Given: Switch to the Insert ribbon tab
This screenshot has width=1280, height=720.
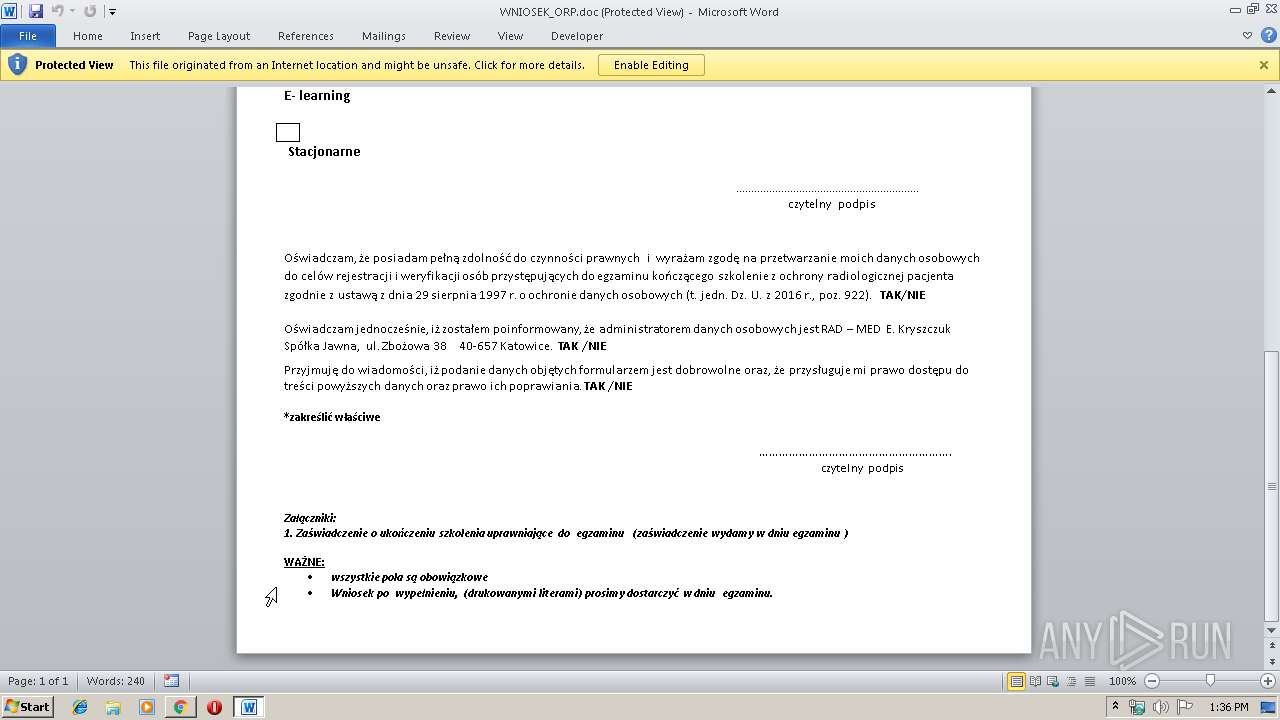Looking at the screenshot, I should (145, 36).
